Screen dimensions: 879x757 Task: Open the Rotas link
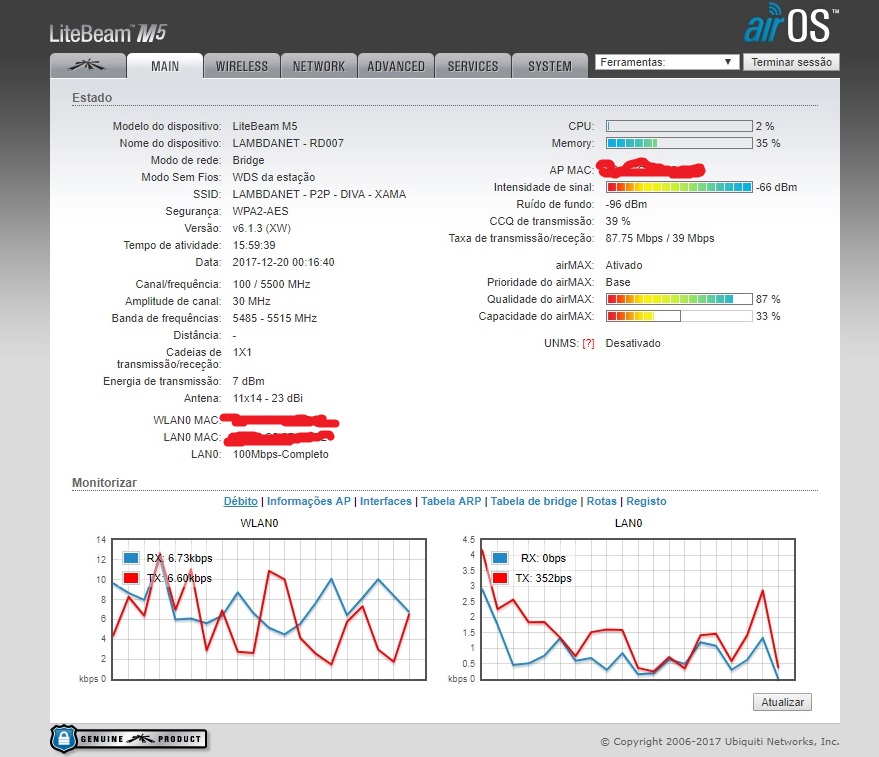(602, 501)
